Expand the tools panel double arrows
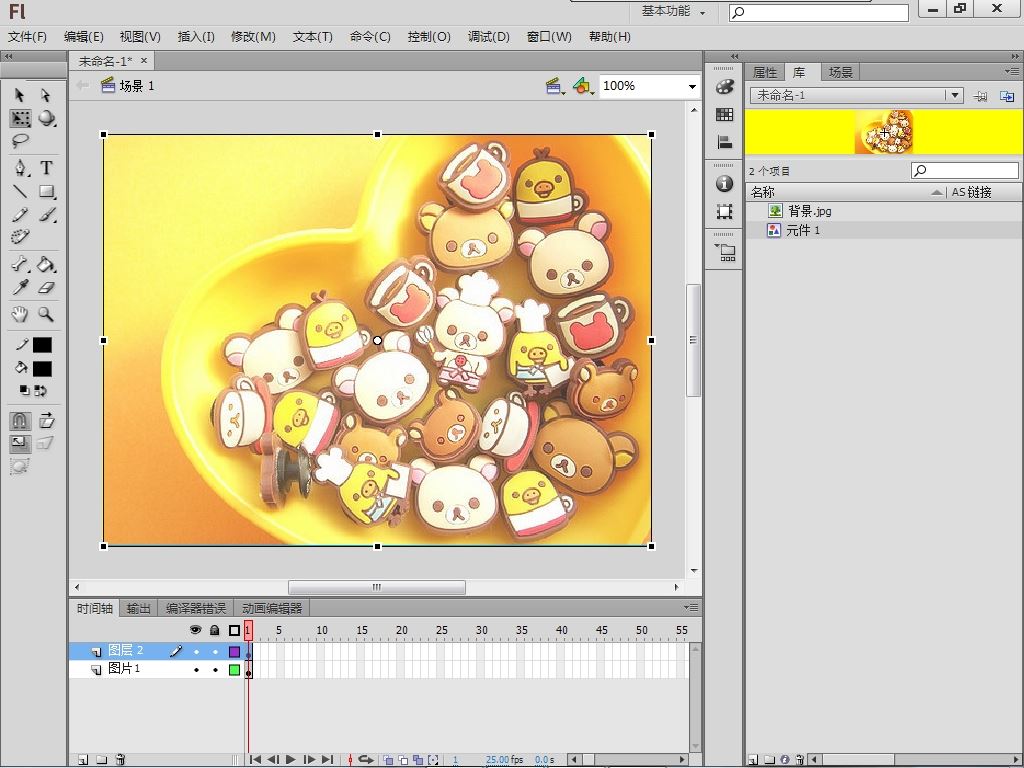Image resolution: width=1024 pixels, height=768 pixels. click(x=8, y=56)
